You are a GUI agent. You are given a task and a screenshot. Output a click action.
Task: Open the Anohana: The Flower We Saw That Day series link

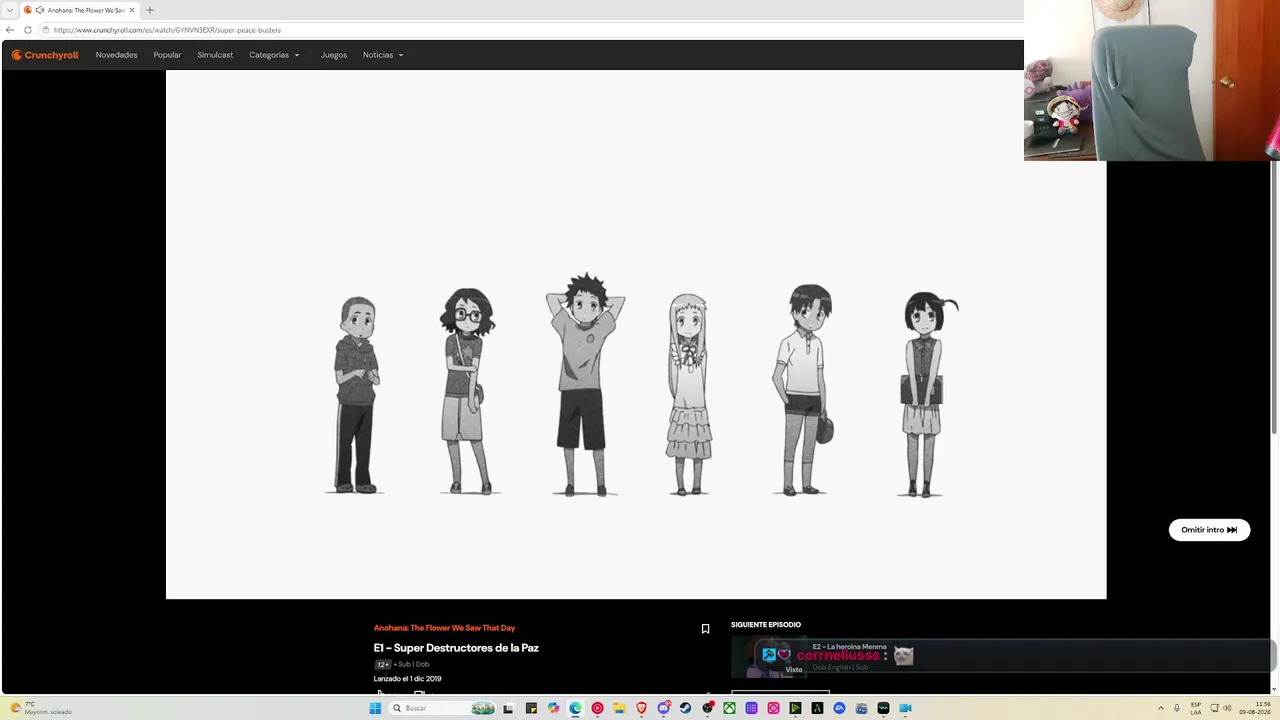(444, 628)
